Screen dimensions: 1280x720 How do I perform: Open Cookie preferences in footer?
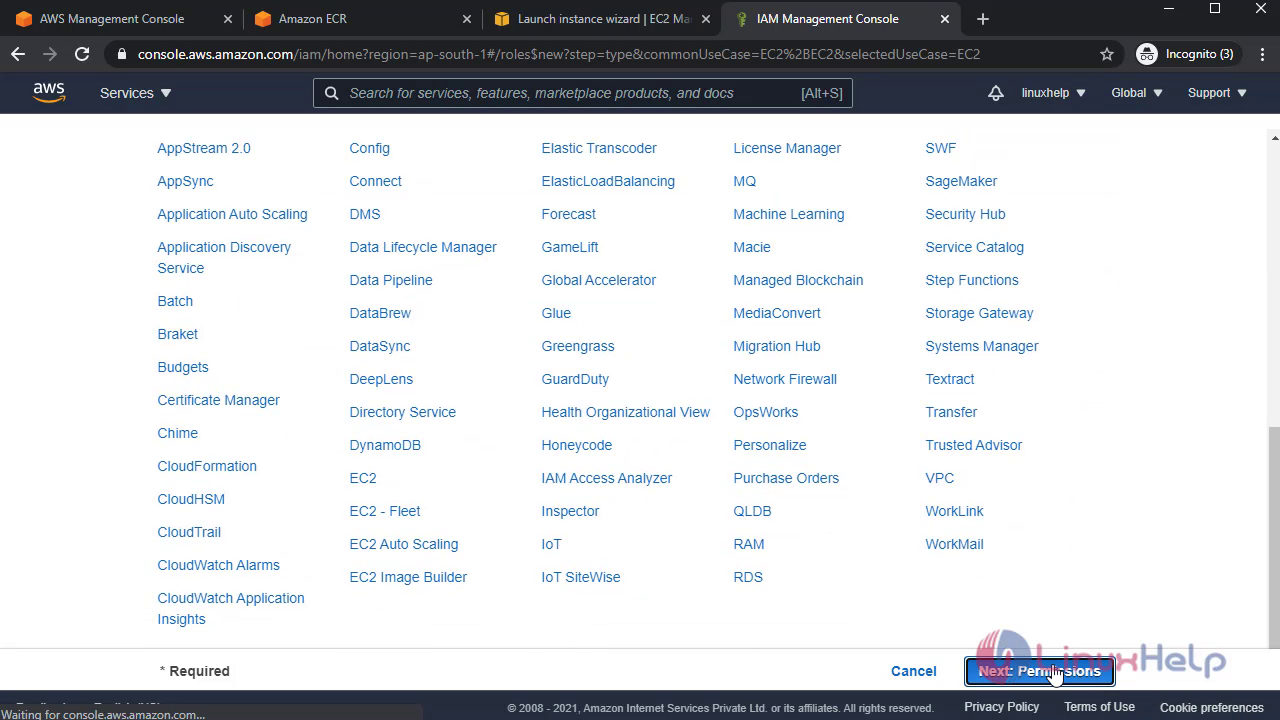coord(1212,707)
